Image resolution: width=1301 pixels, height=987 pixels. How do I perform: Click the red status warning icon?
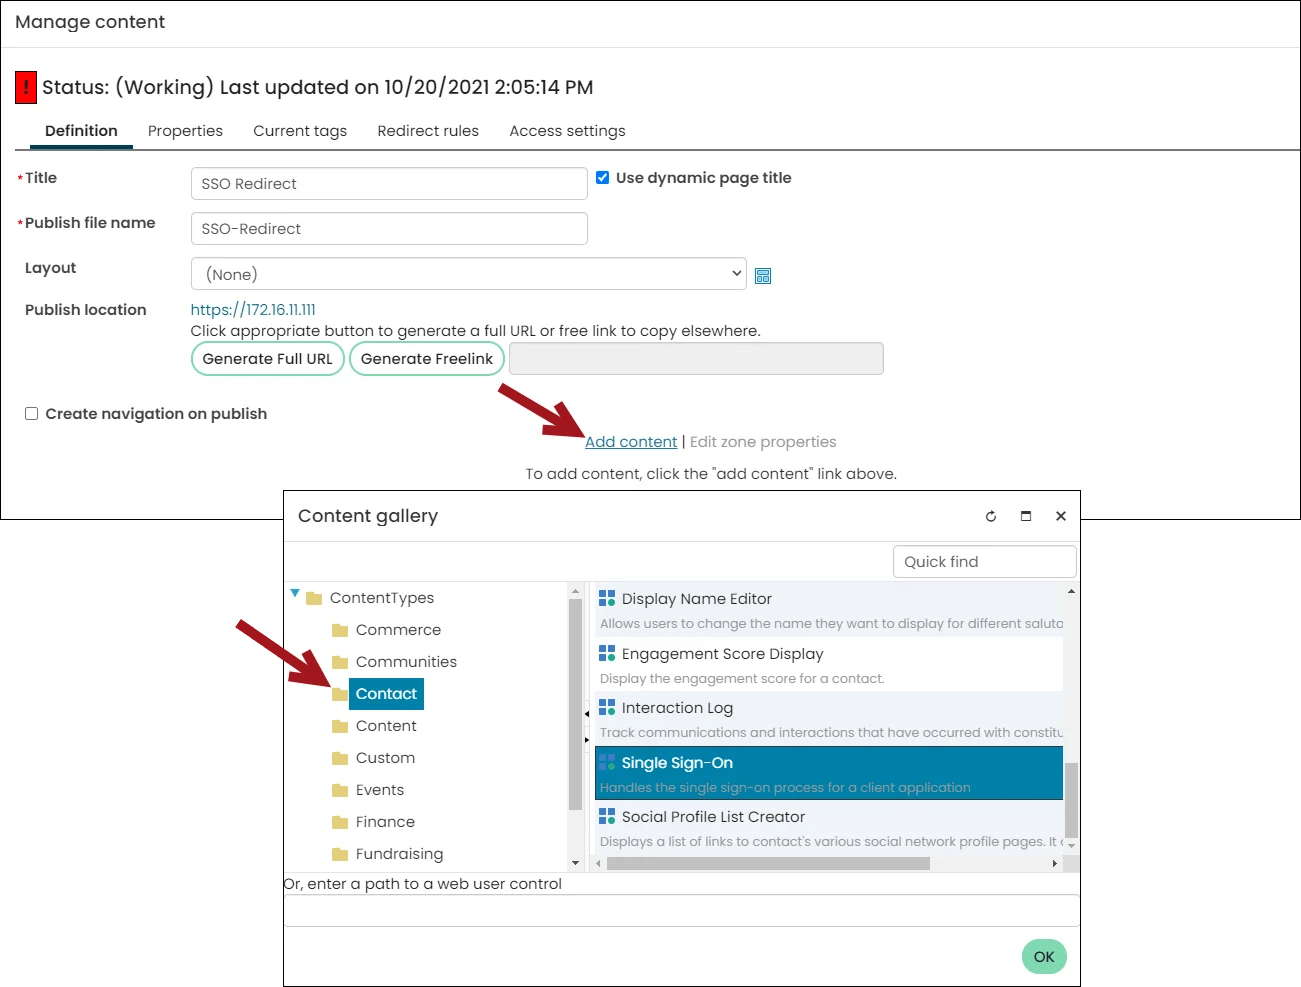[25, 87]
